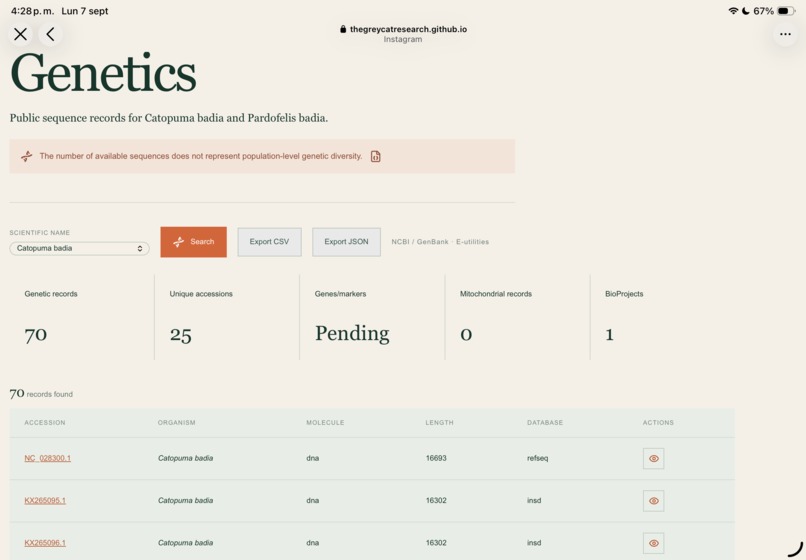This screenshot has height=560, width=806.
Task: Export results as CSV
Action: pos(269,242)
